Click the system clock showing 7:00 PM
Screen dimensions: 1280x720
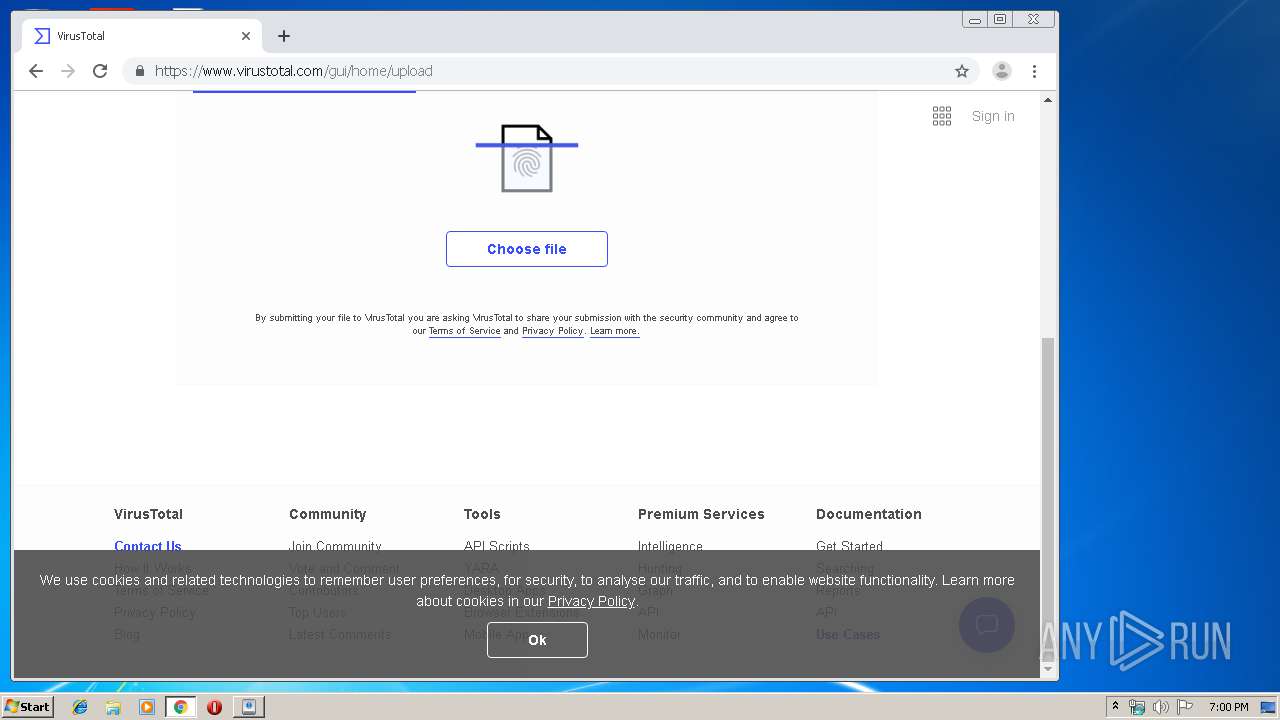1228,707
